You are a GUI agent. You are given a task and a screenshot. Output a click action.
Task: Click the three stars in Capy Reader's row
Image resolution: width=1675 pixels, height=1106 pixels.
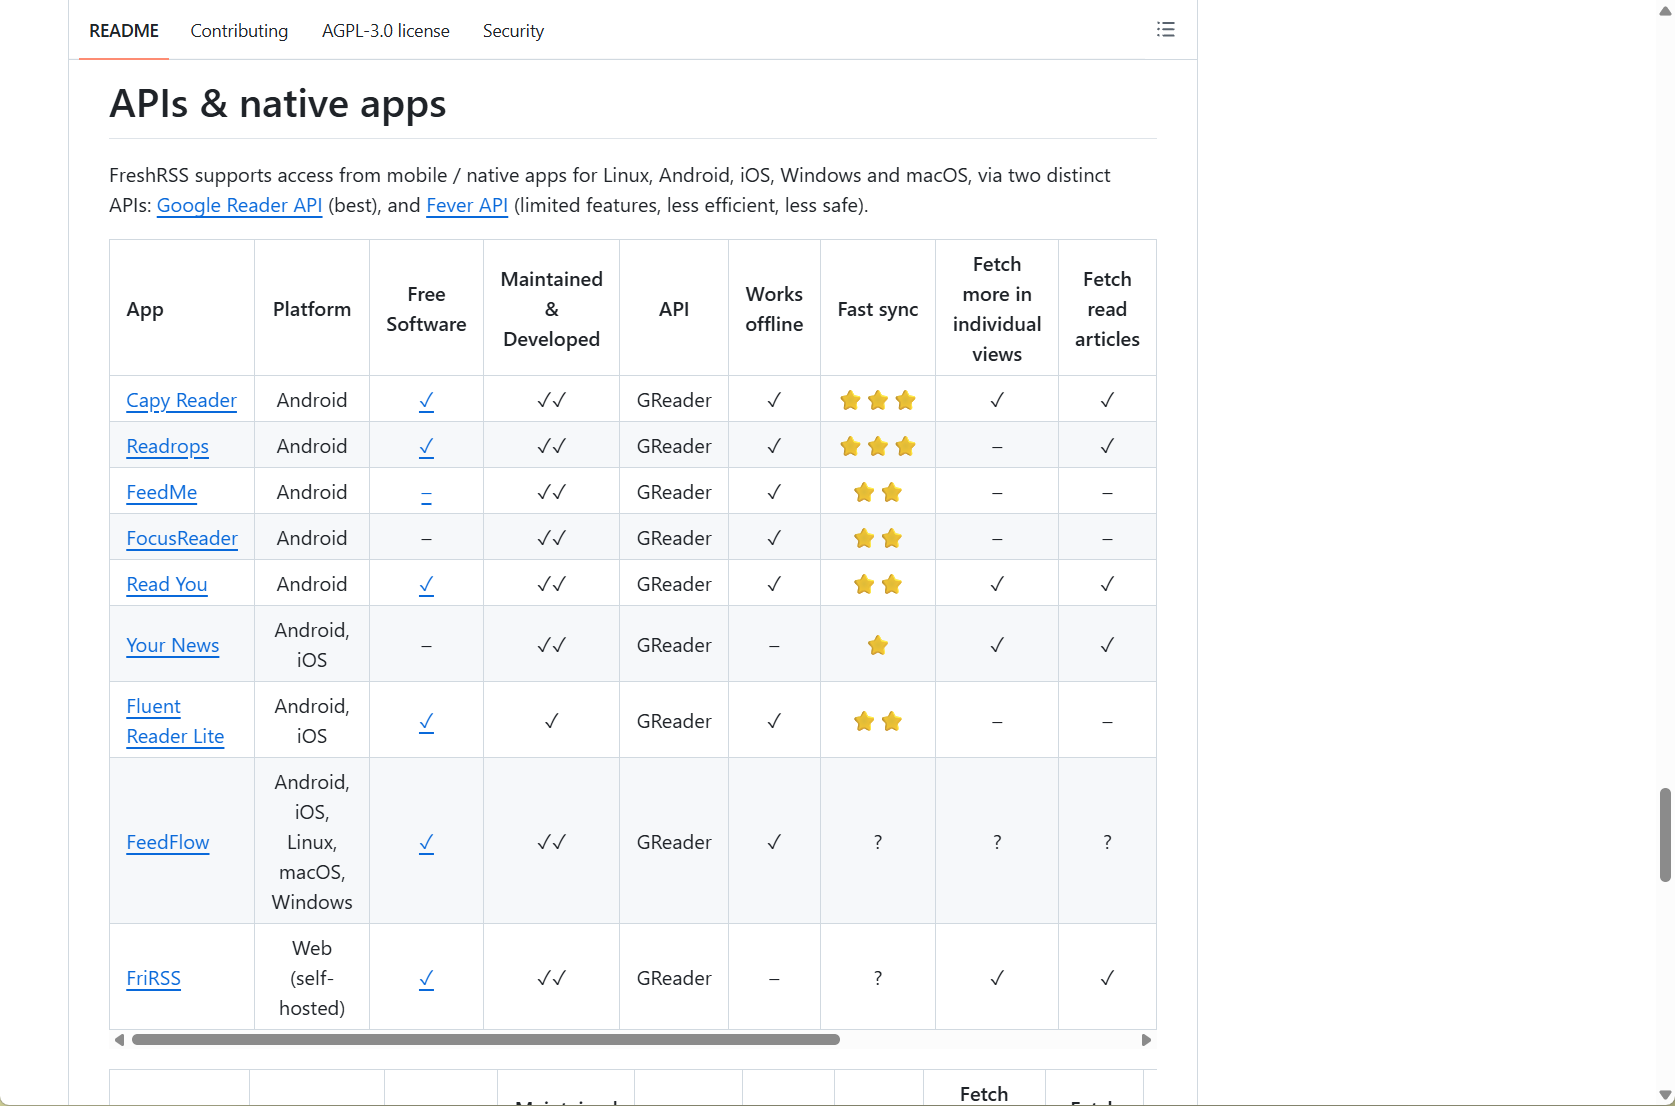(878, 400)
